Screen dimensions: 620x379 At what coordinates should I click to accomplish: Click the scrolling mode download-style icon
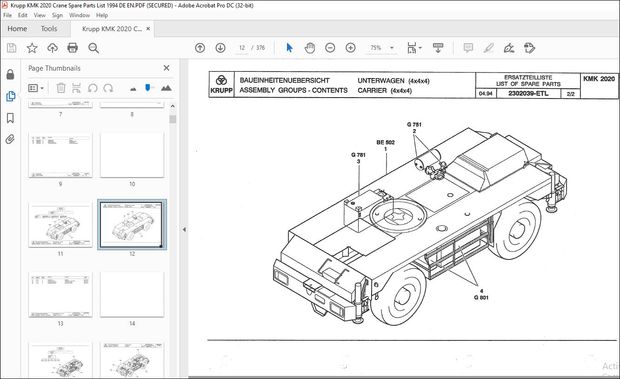click(438, 48)
